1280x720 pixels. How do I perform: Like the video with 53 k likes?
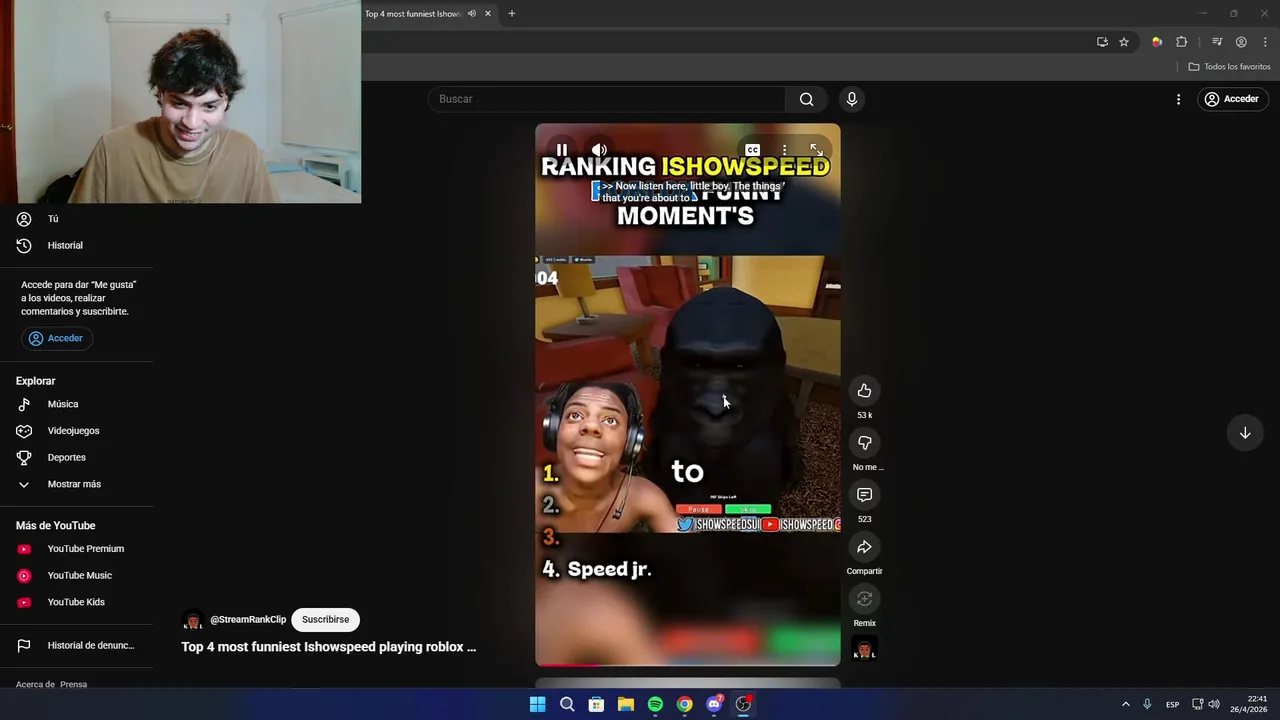point(864,391)
